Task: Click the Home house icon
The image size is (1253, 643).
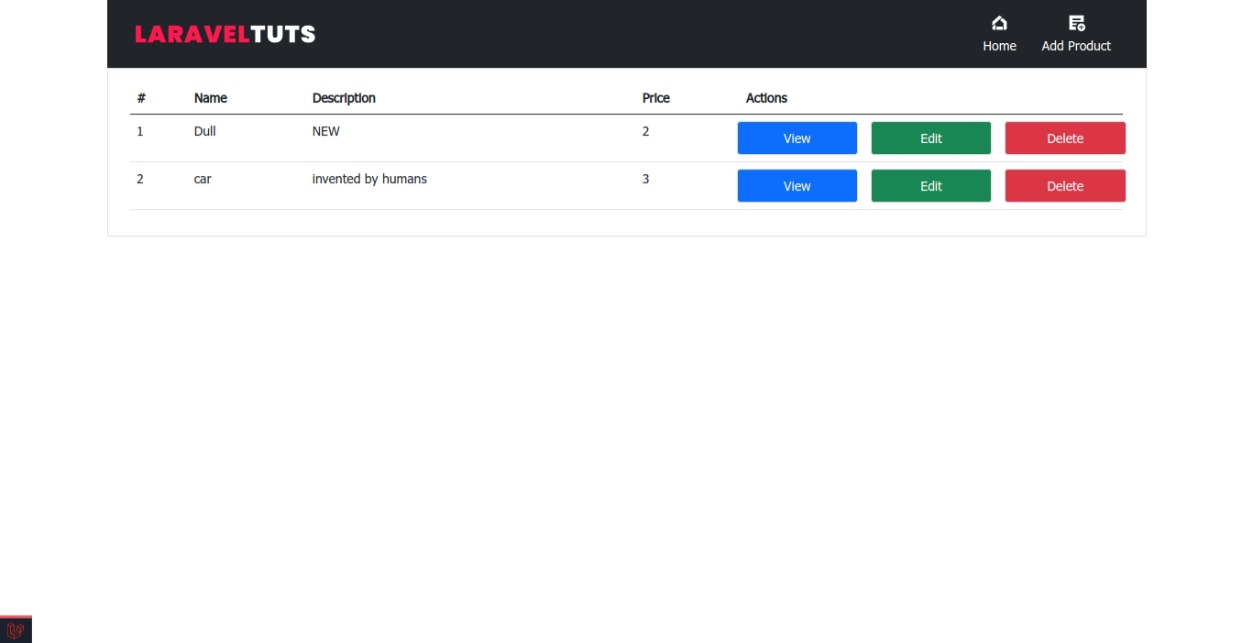Action: click(999, 23)
